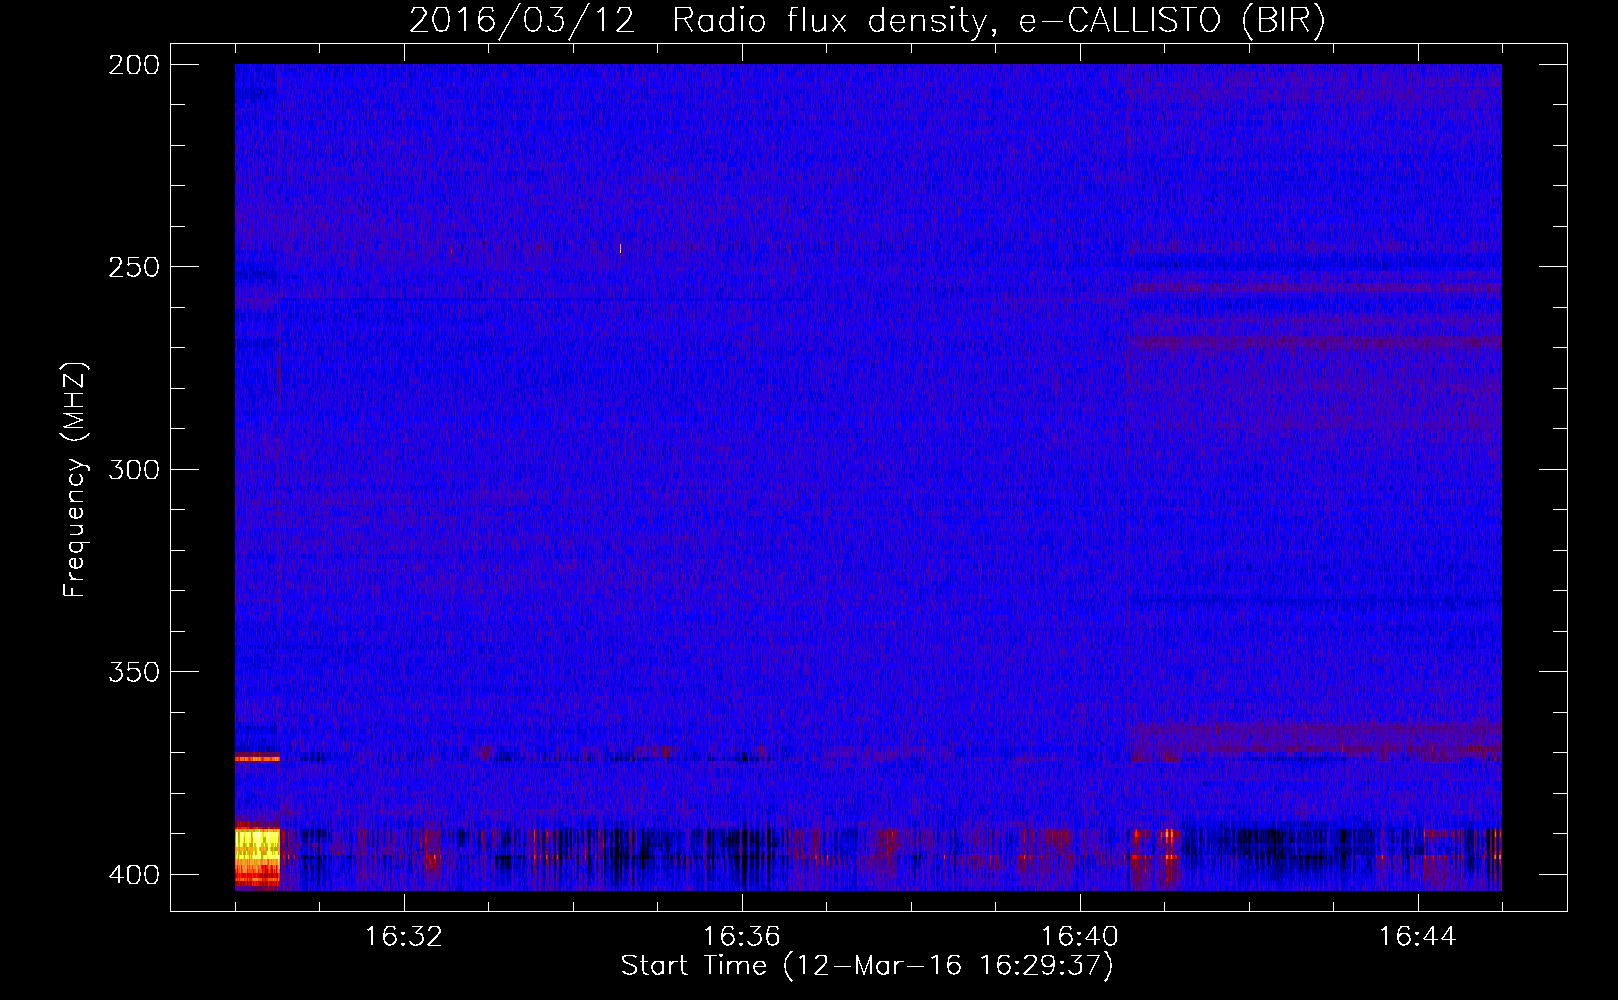Viewport: 1618px width, 1000px height.
Task: Click the 'Frequency (MHZ)' axis label
Action: click(x=75, y=480)
